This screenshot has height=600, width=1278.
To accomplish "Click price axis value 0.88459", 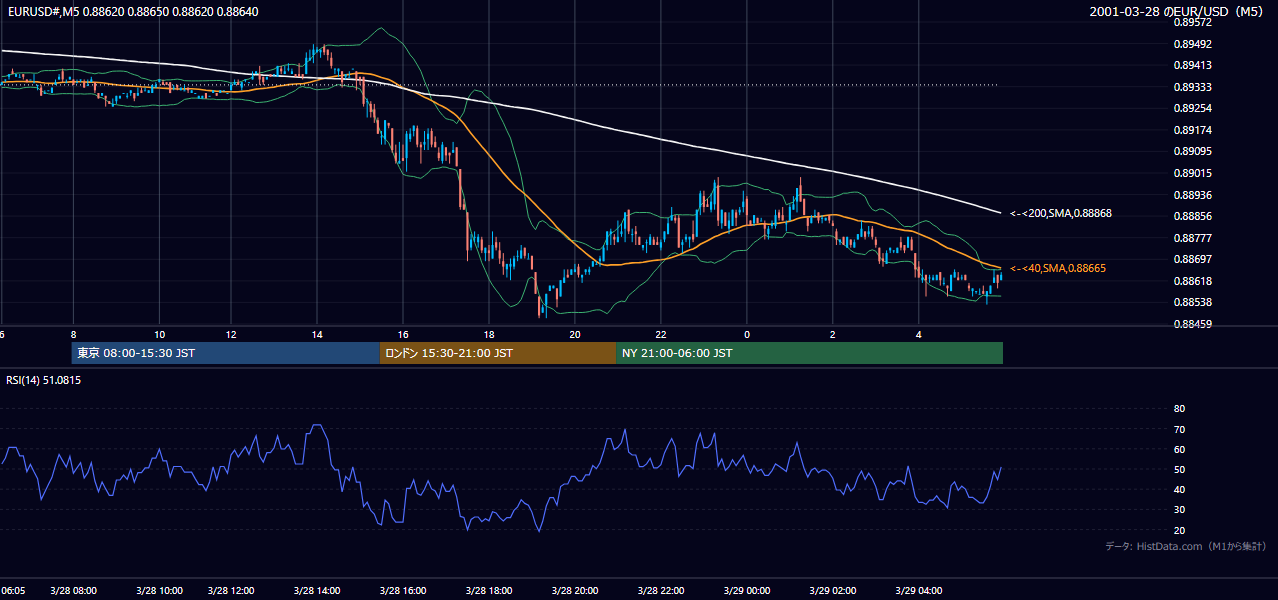I will coord(1192,324).
